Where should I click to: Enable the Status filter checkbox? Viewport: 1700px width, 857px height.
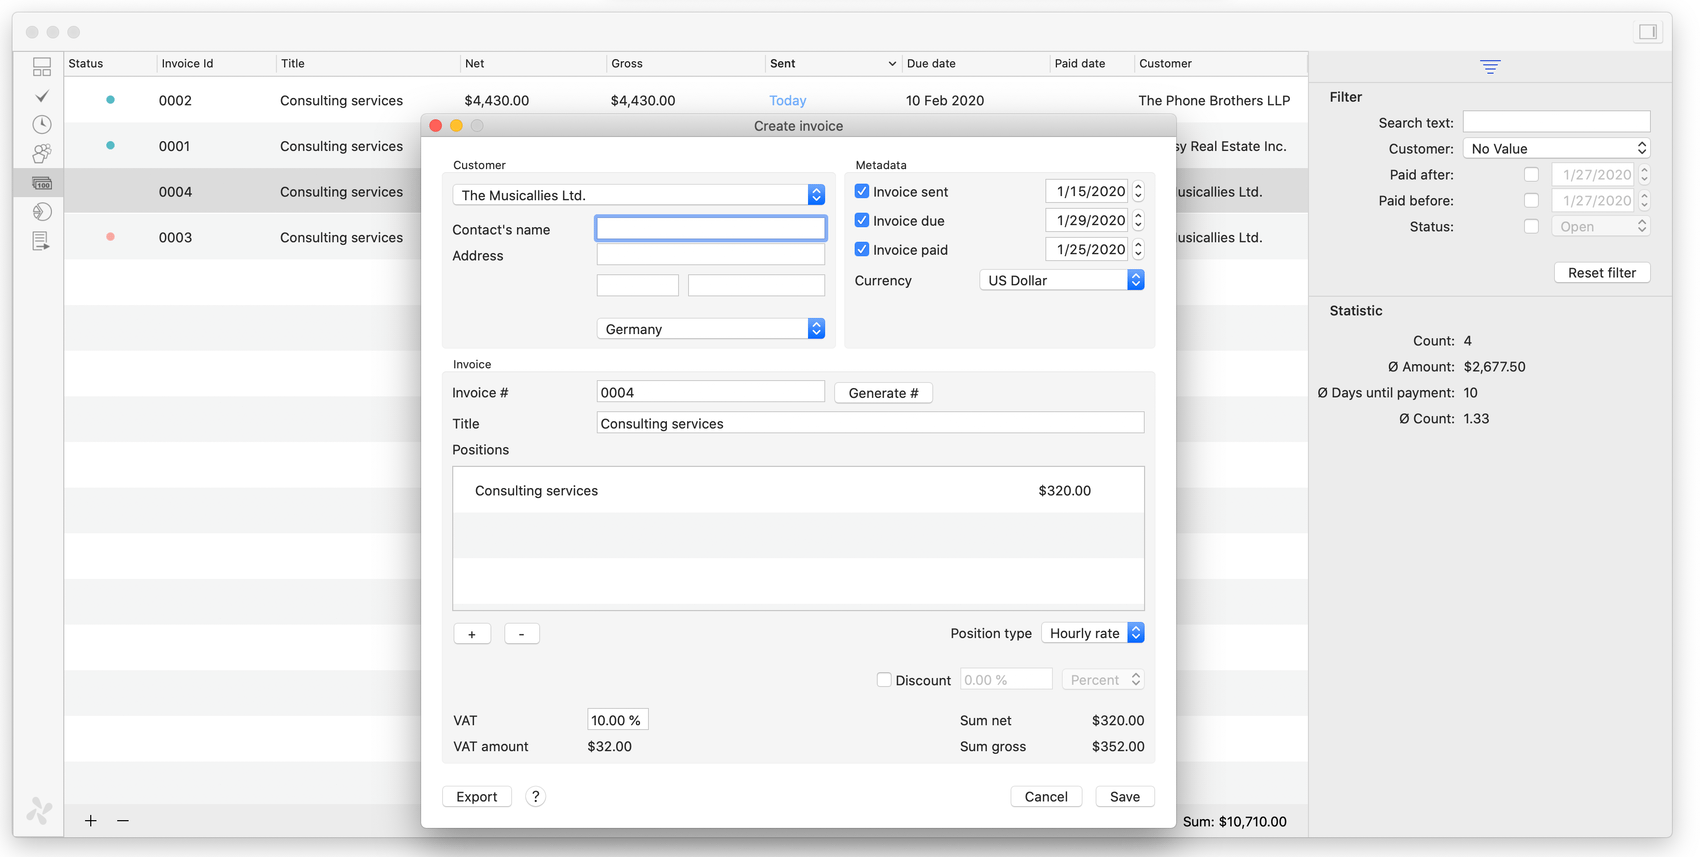[x=1531, y=226]
